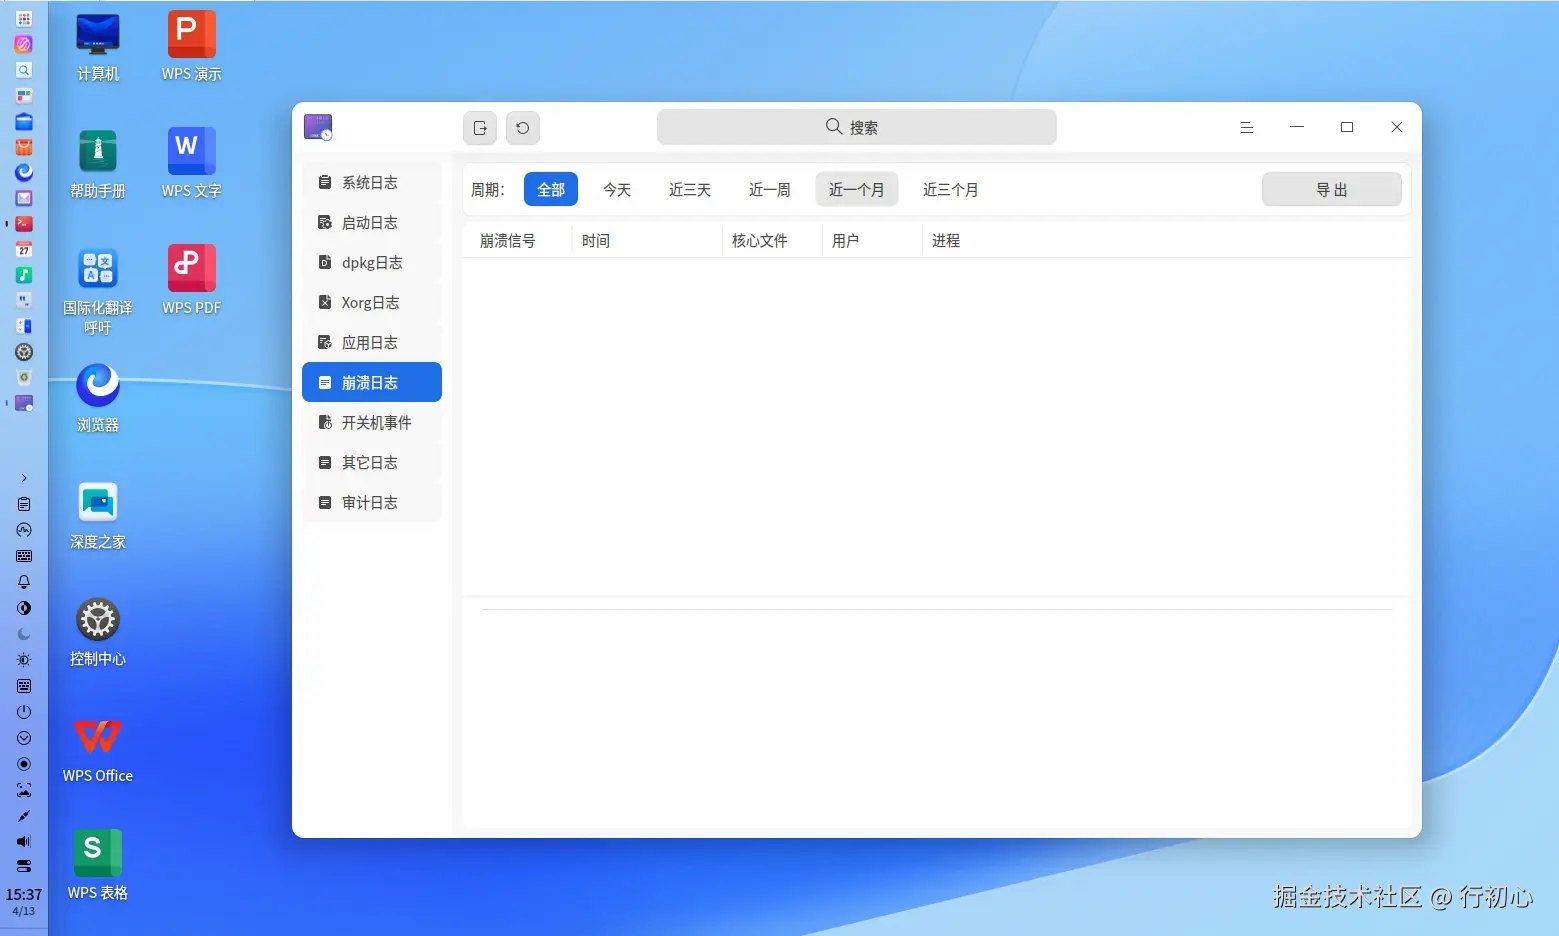Open the hamburger main menu of the log viewer
This screenshot has width=1559, height=936.
point(1247,128)
